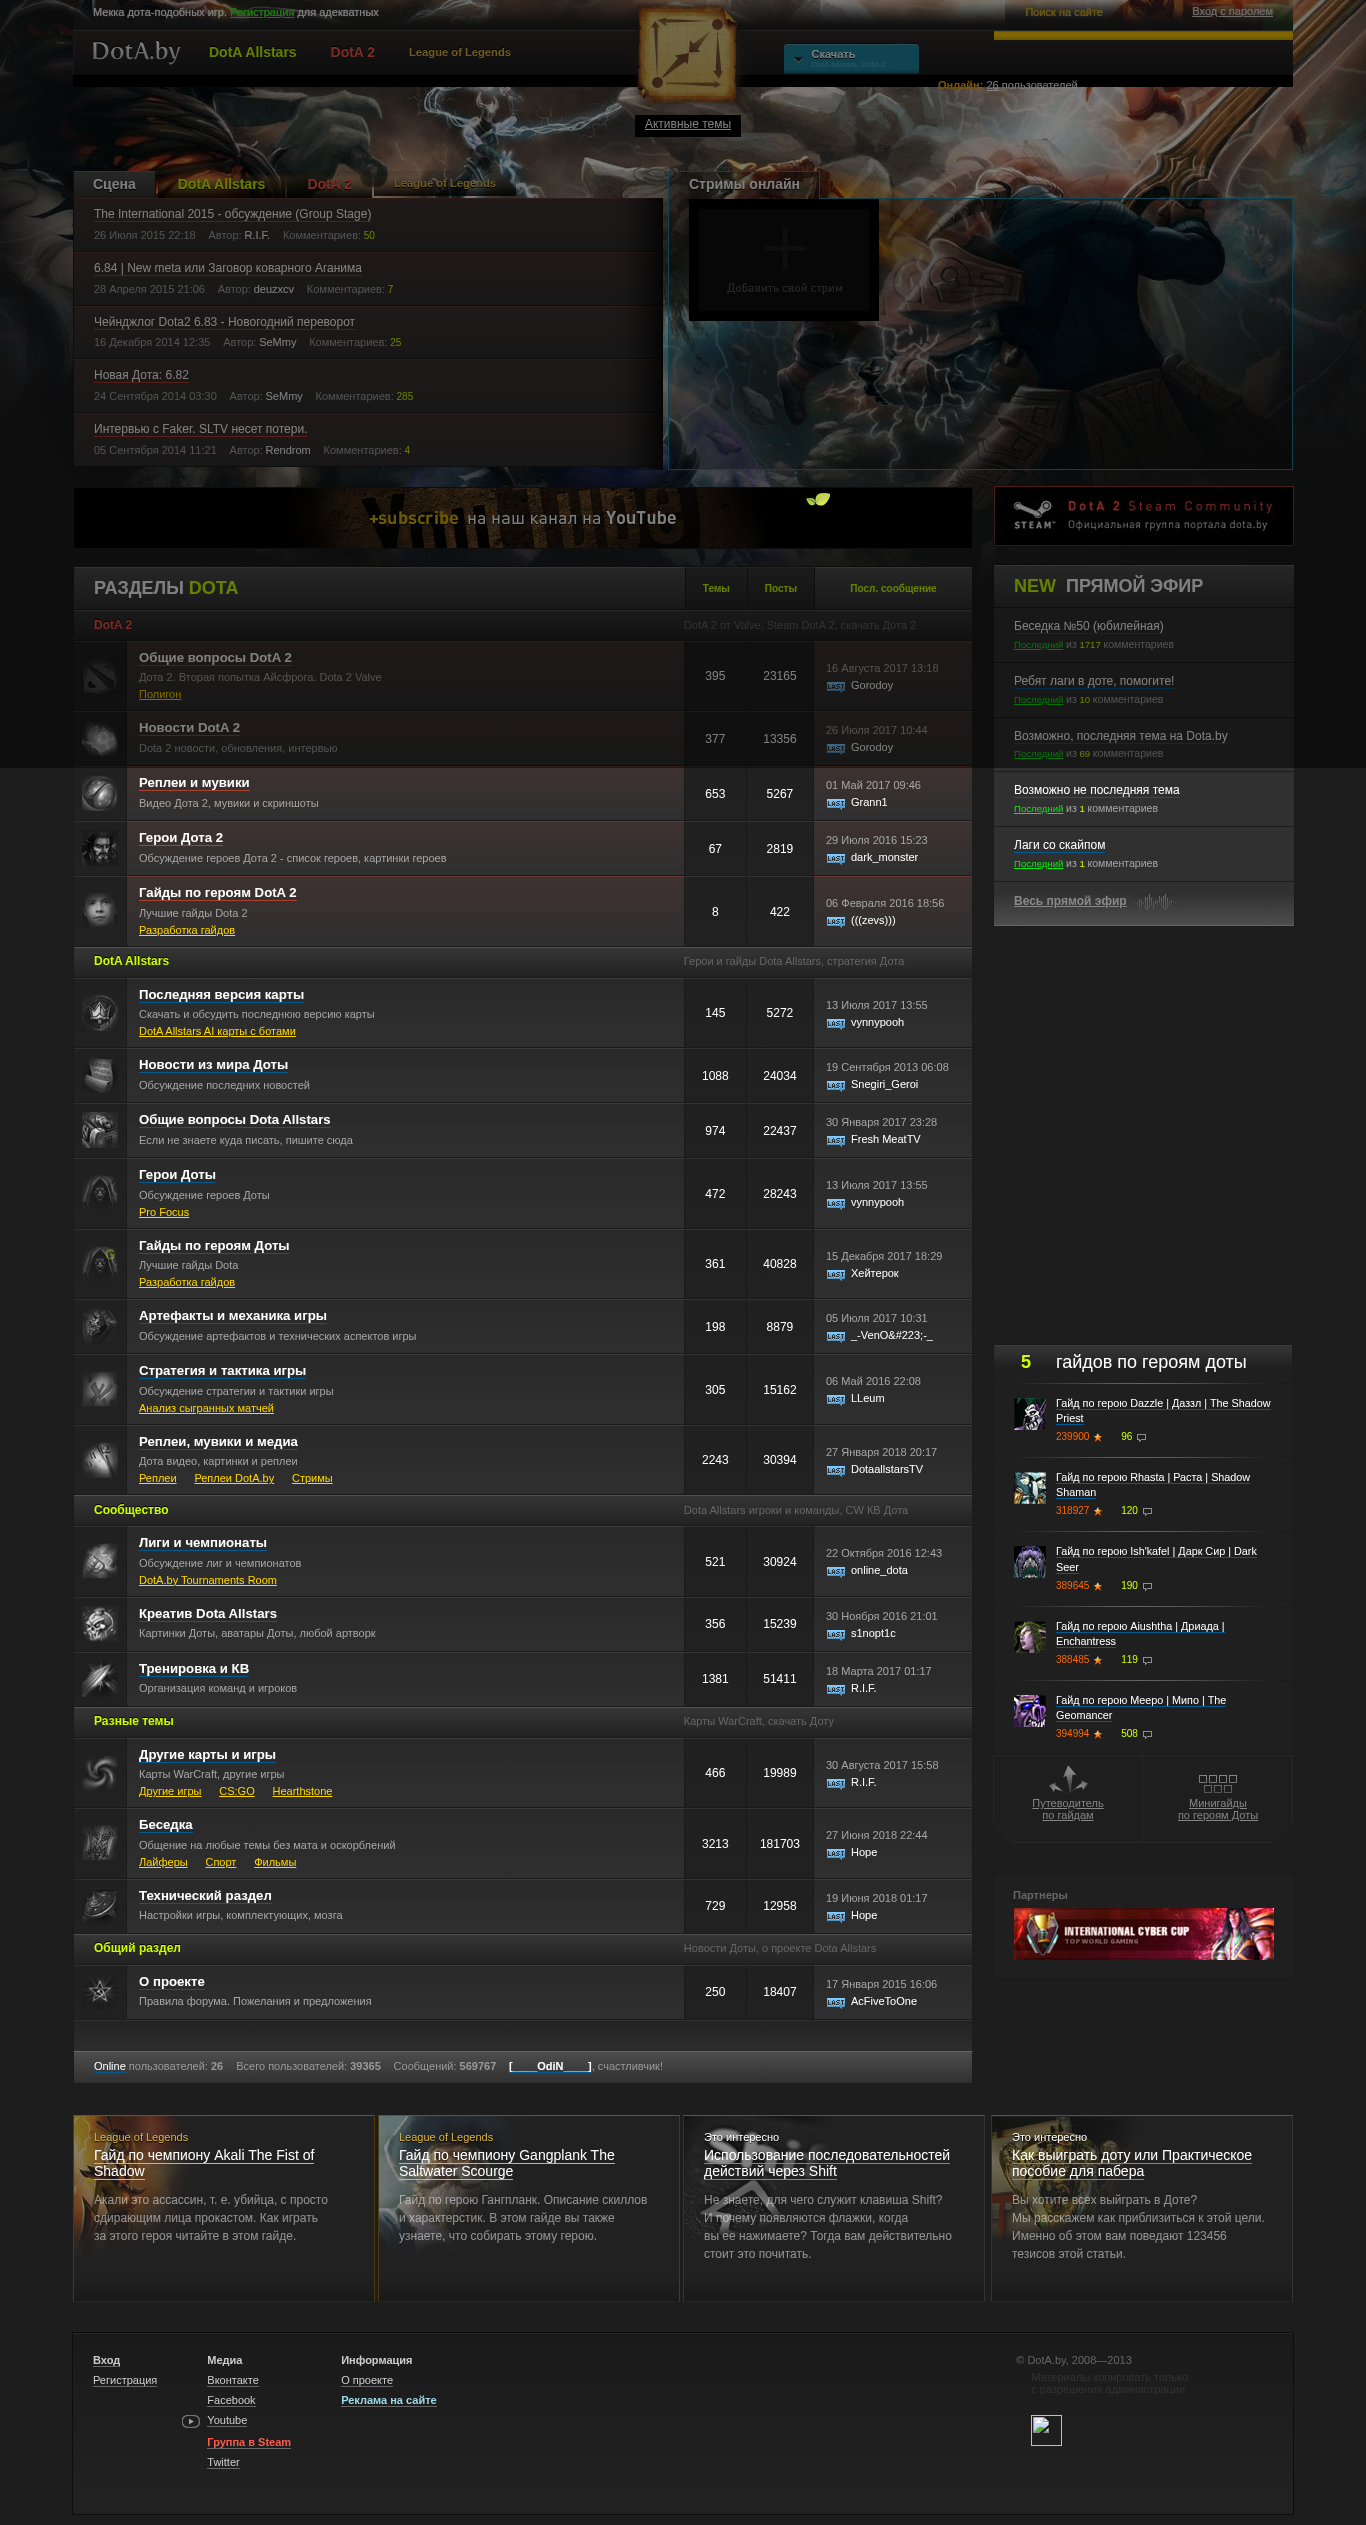Open League of Legends in top menu
This screenshot has width=1366, height=2525.
[x=460, y=52]
